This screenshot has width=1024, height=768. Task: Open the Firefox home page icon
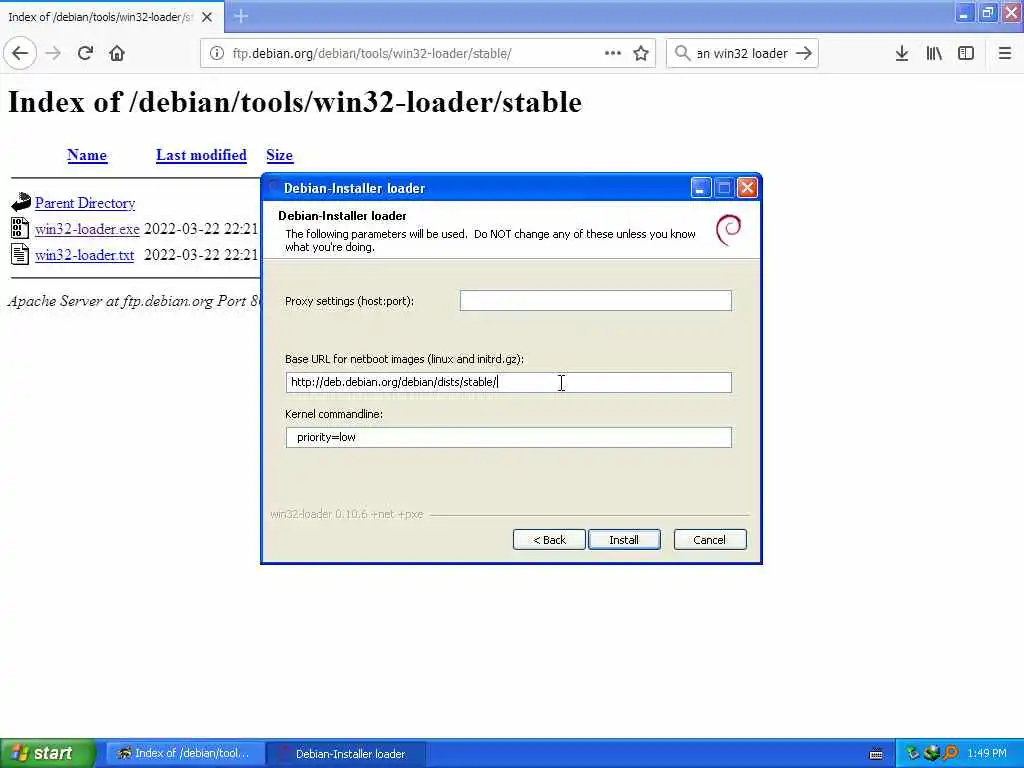point(117,53)
